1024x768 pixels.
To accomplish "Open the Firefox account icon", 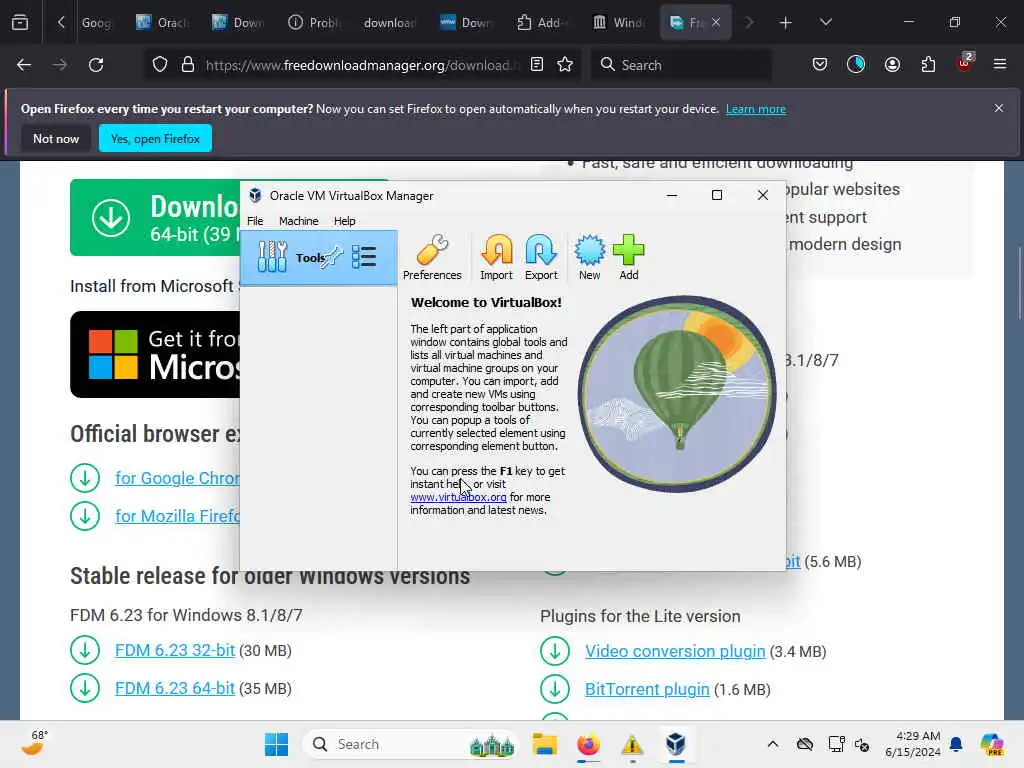I will [x=892, y=65].
